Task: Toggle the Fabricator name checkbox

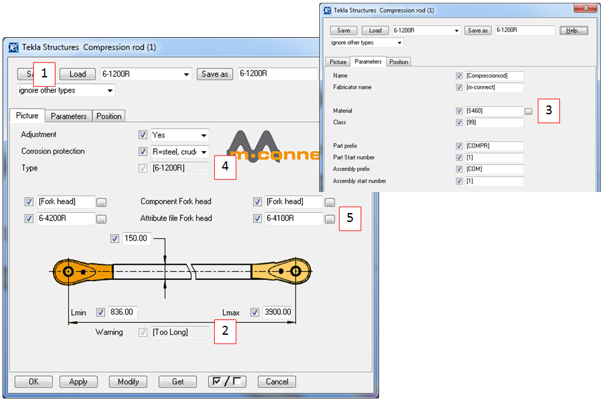Action: tap(458, 89)
